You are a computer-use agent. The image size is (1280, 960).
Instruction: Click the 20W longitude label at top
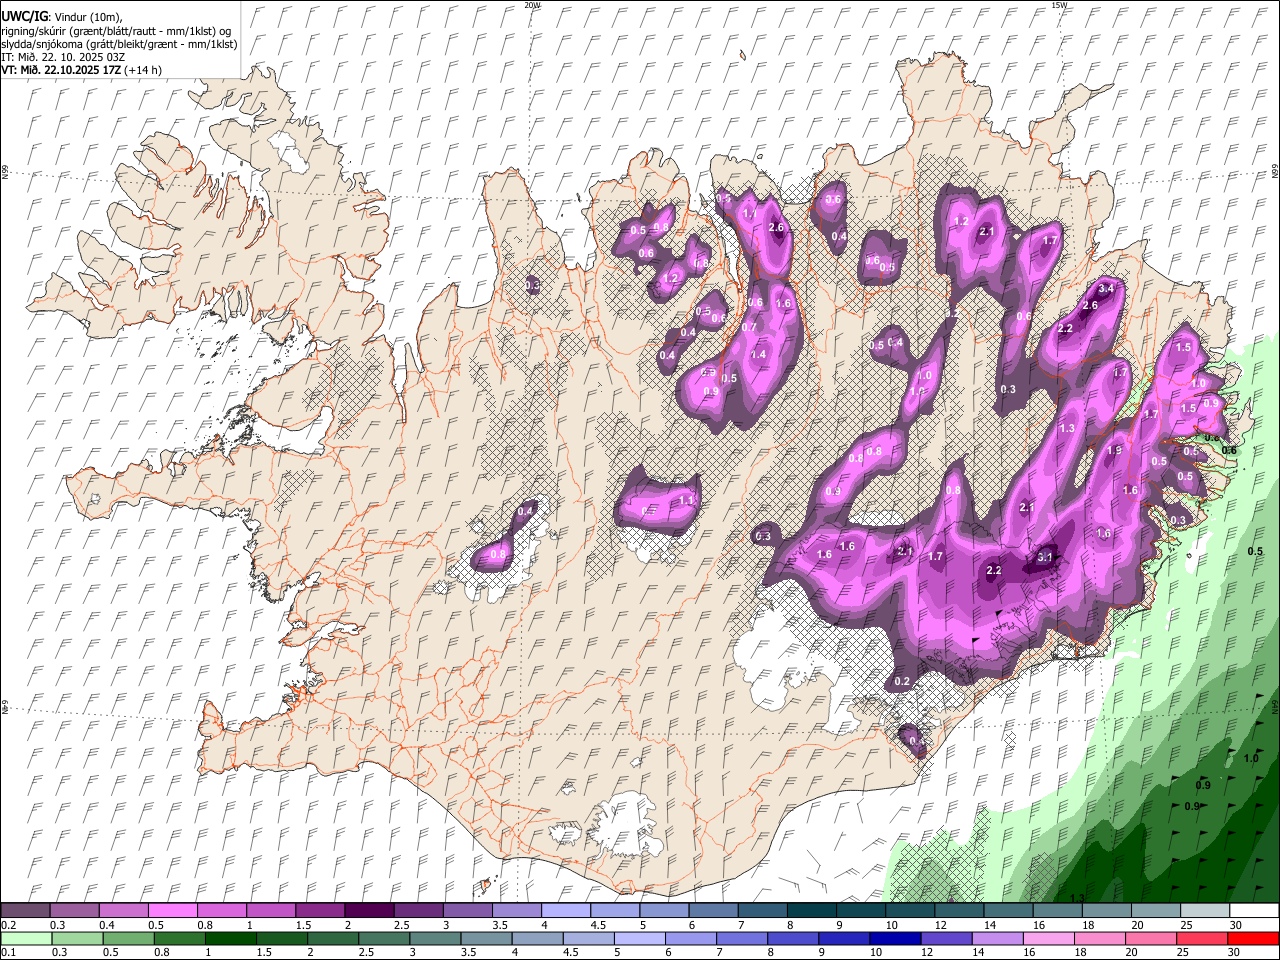pos(532,5)
